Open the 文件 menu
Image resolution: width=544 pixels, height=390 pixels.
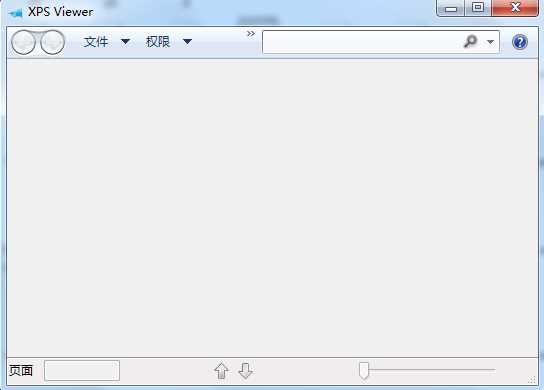coord(96,42)
